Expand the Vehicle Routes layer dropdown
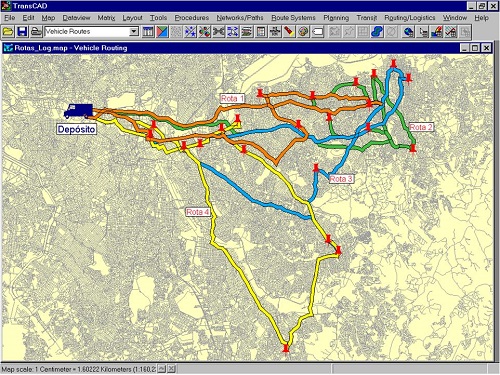The width and height of the screenshot is (500, 375). coord(134,32)
